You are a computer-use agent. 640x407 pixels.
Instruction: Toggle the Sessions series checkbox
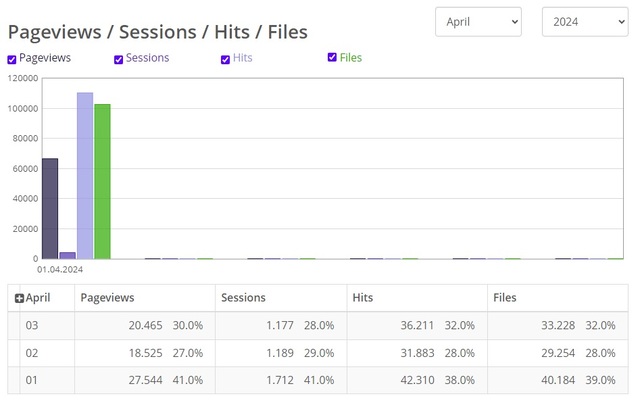tap(119, 59)
